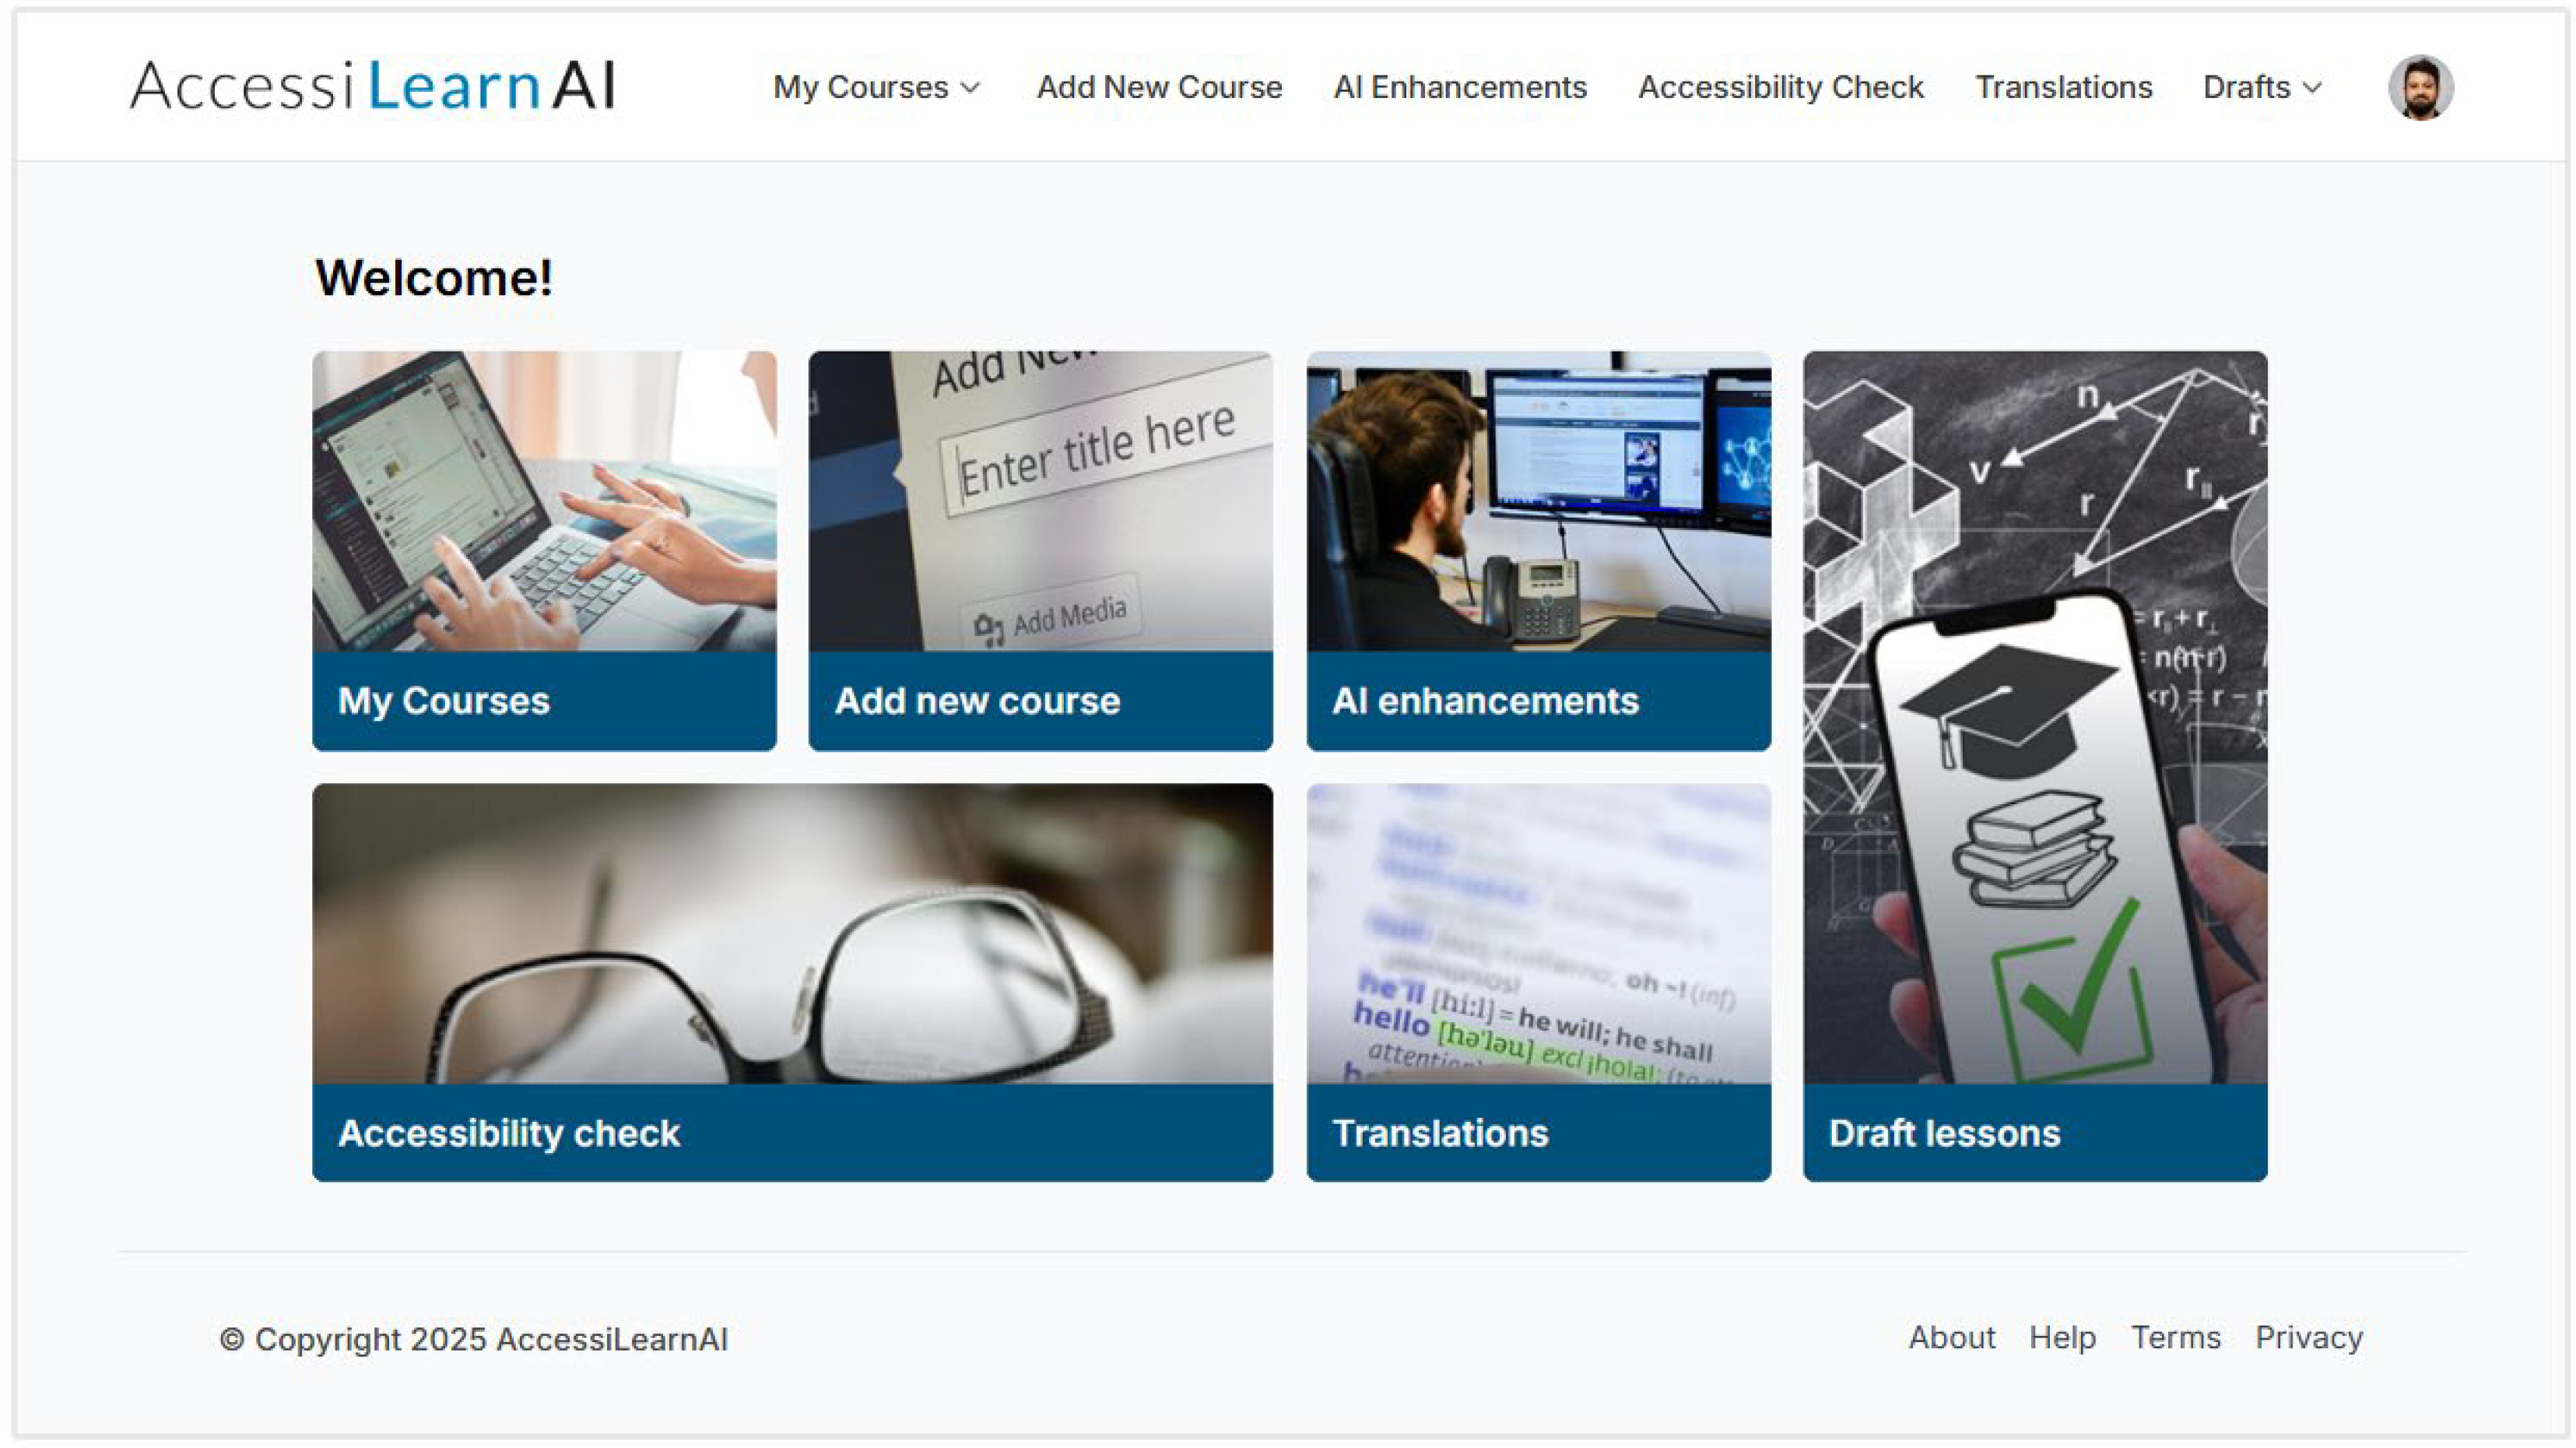Expand the My Courses chevron
Screen dimensions: 2576x1448
click(970, 88)
